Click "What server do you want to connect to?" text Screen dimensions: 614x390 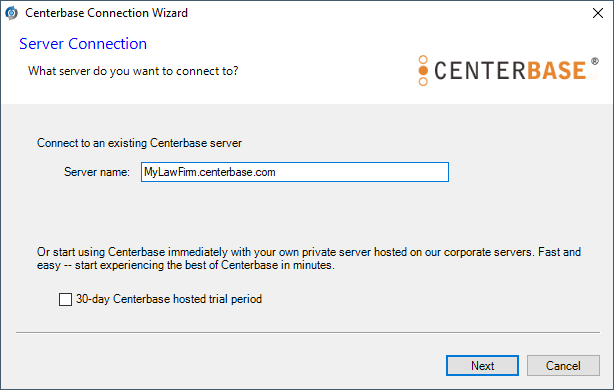(x=133, y=71)
